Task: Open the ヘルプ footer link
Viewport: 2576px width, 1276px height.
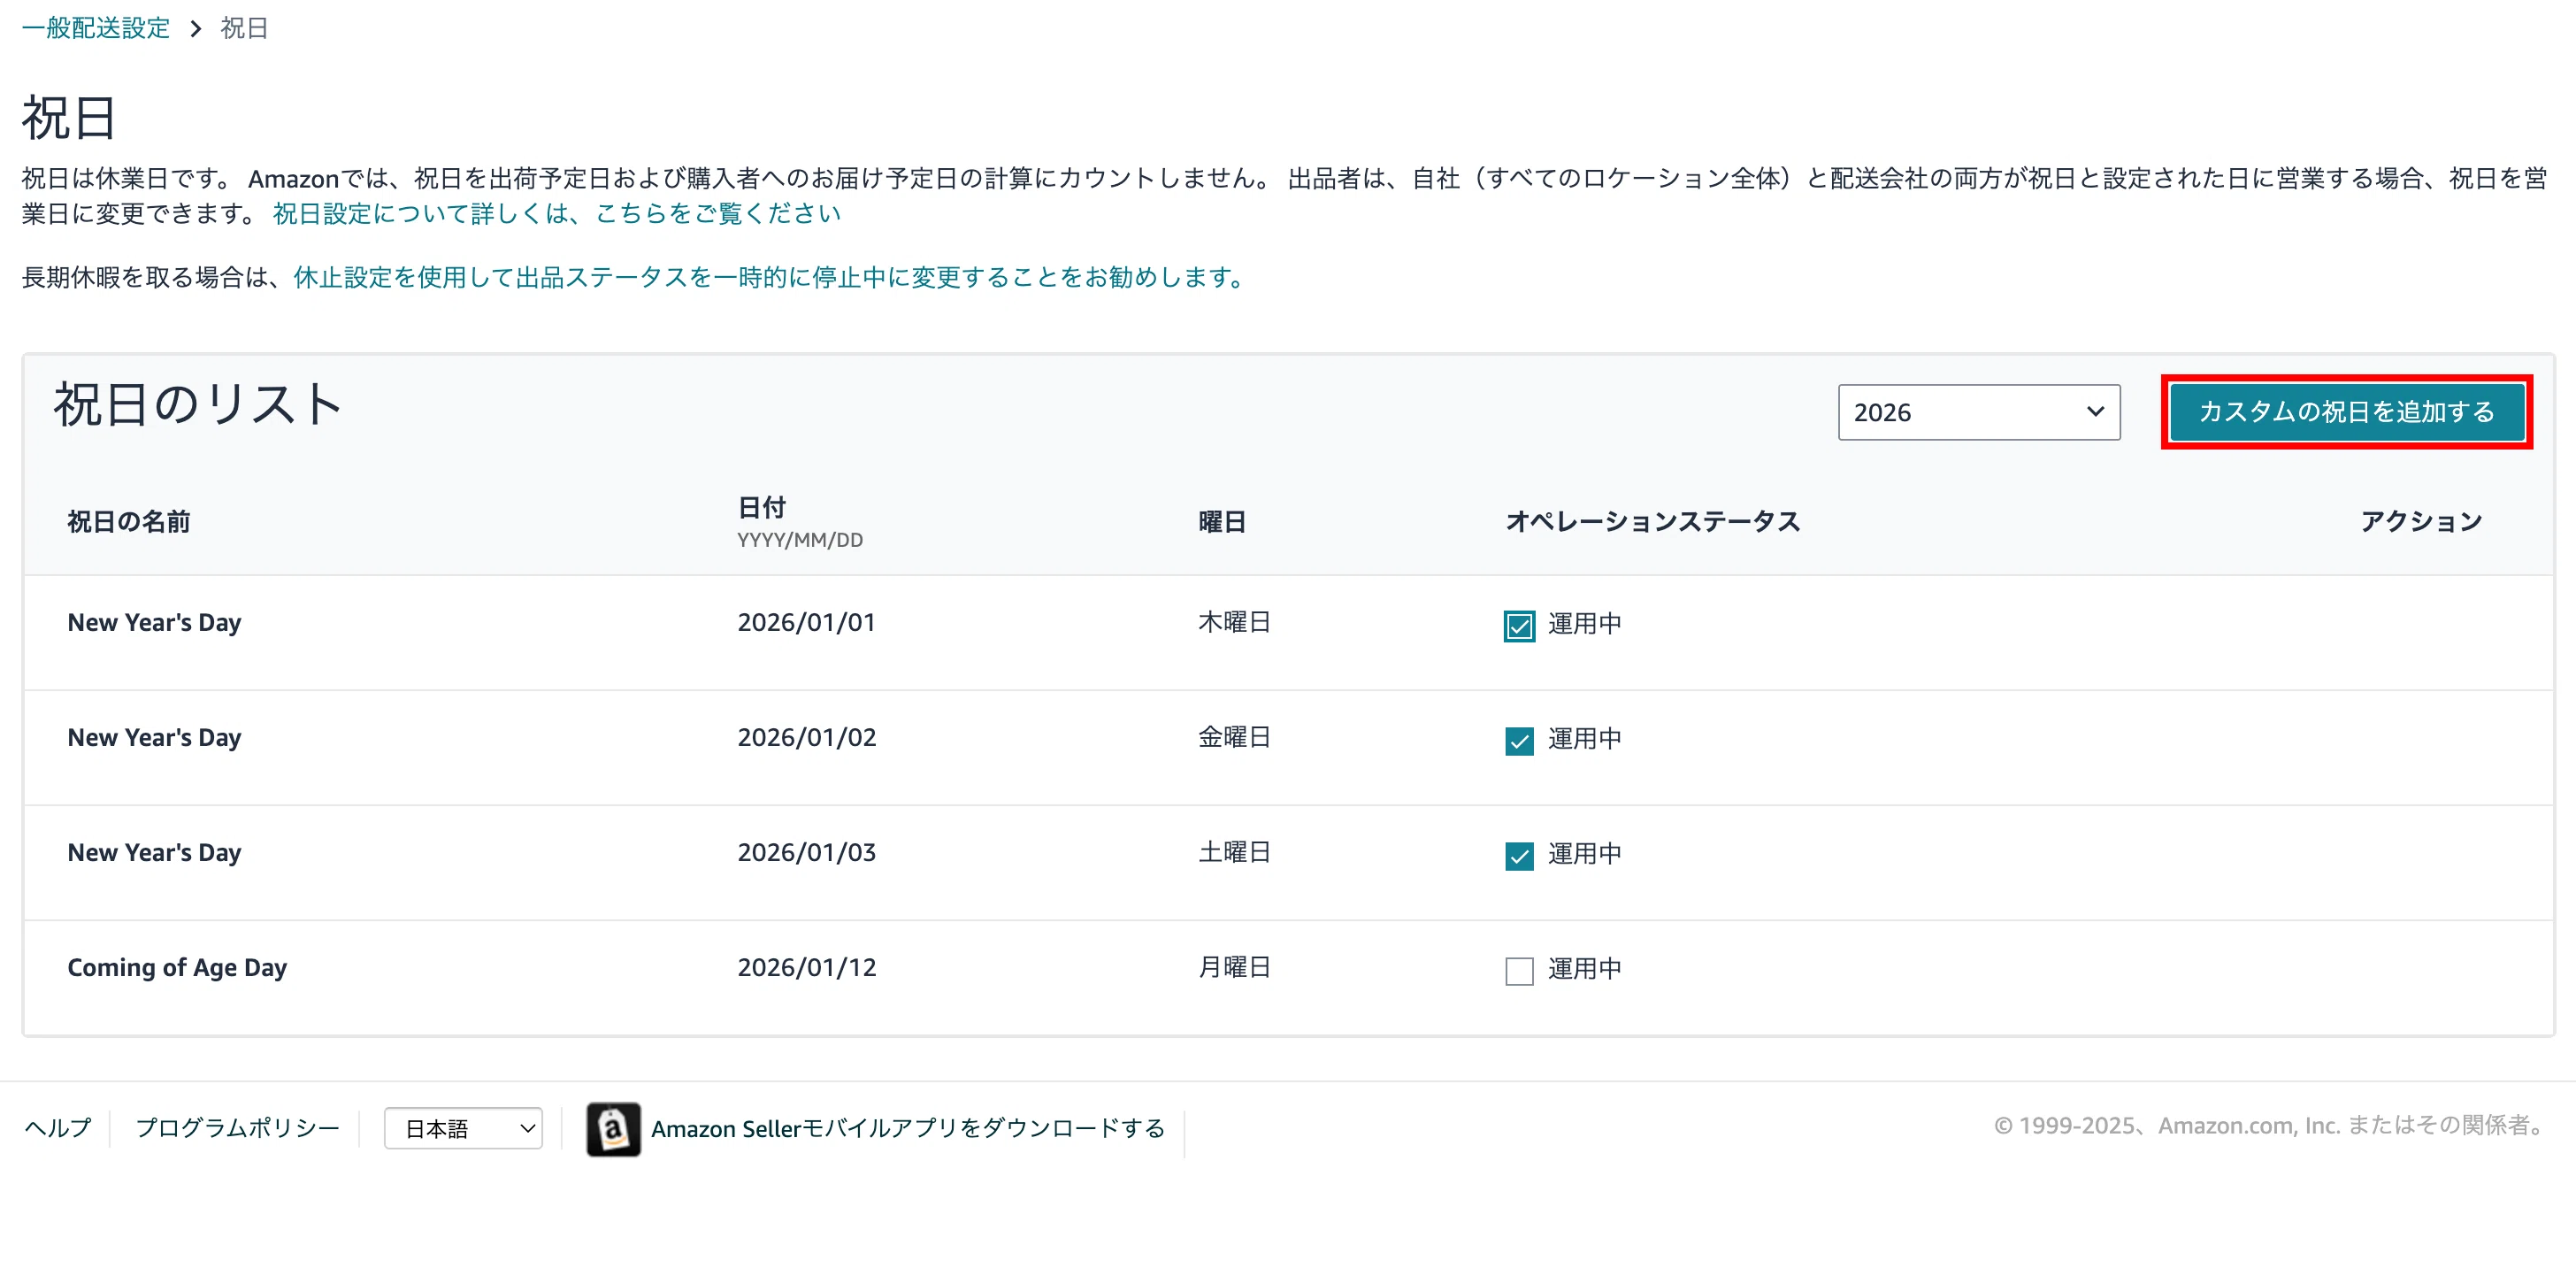Action: (57, 1128)
